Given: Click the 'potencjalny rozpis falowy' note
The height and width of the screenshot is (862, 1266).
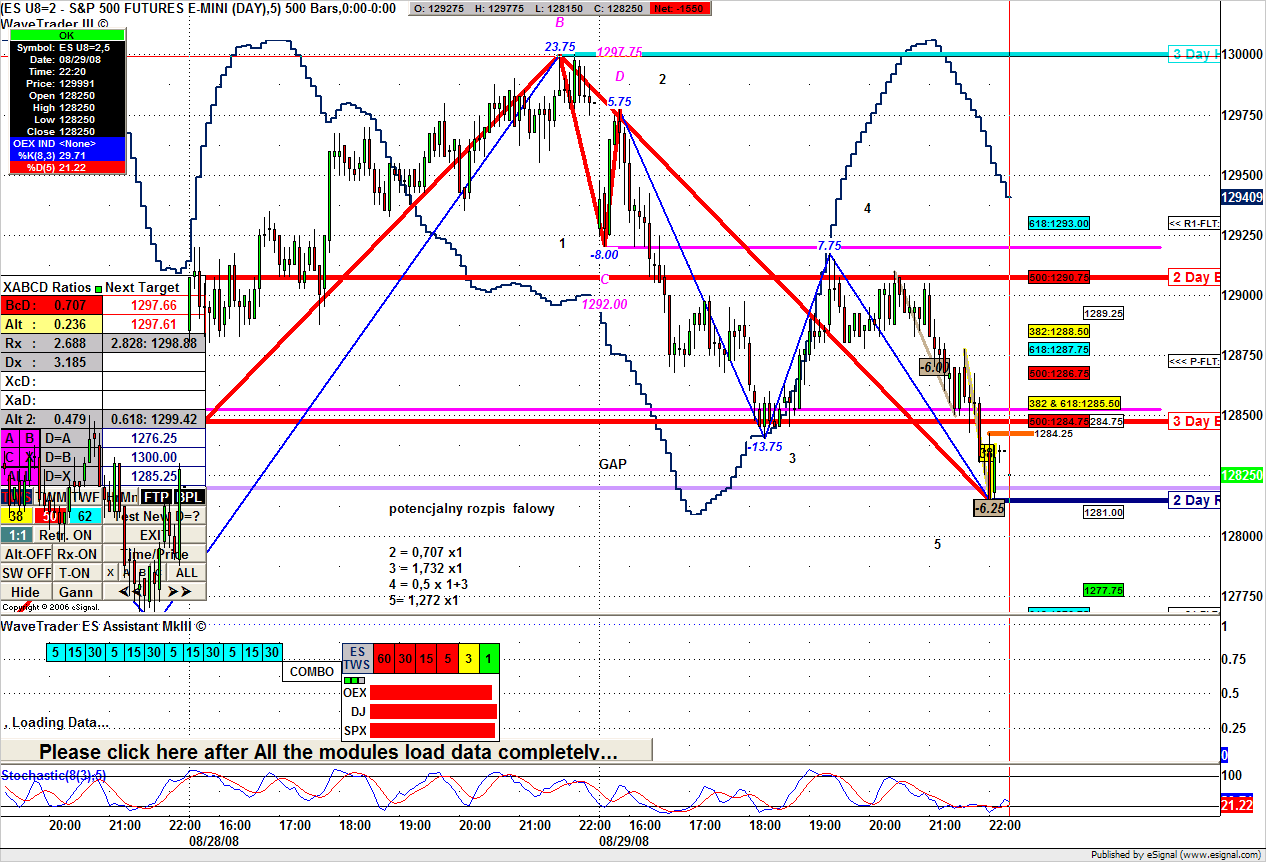Looking at the screenshot, I should click(472, 509).
